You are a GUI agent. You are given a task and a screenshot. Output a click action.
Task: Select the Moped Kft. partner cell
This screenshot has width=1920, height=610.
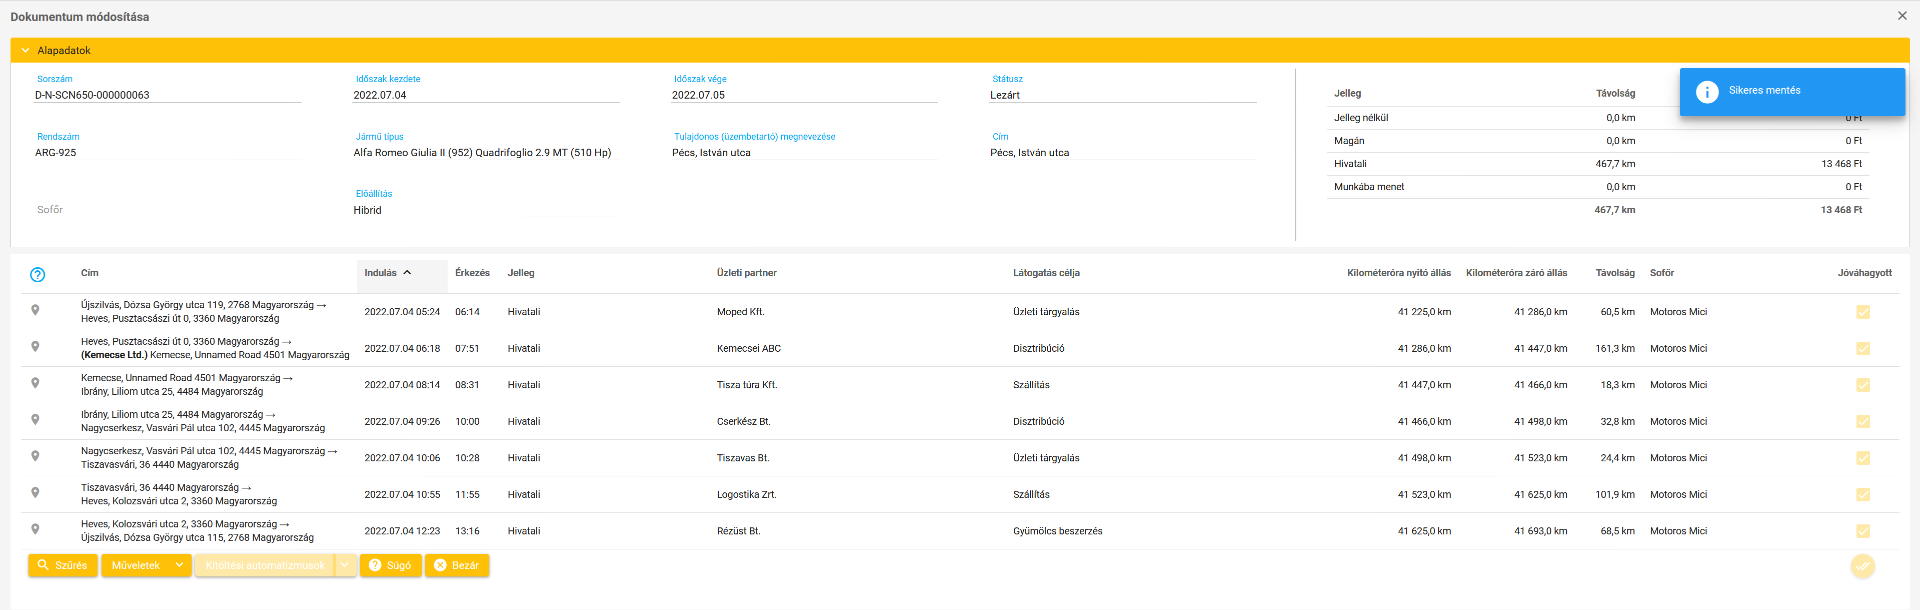(741, 312)
